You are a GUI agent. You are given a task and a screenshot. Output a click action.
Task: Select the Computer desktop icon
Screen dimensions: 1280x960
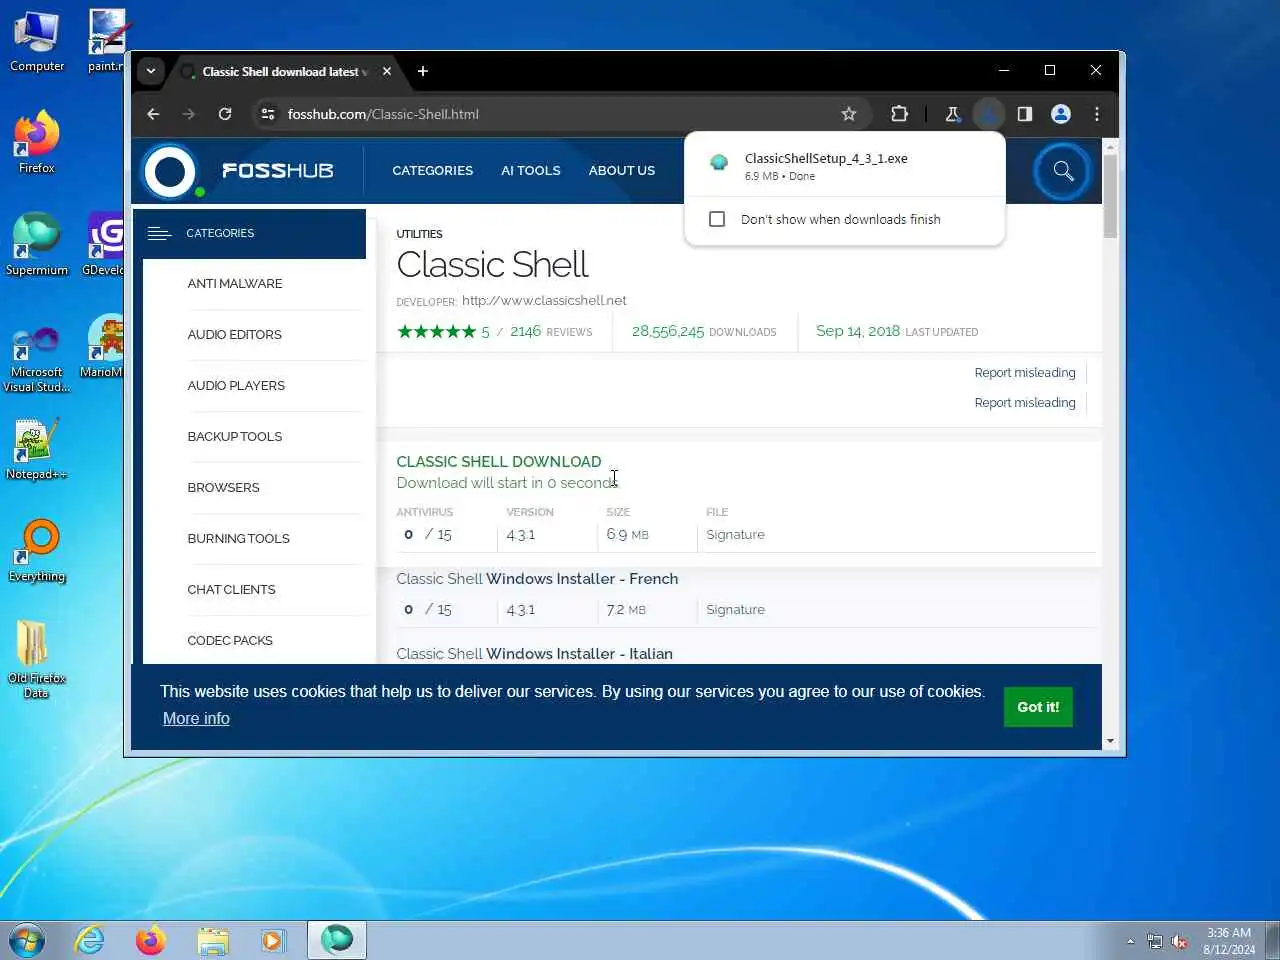[37, 42]
